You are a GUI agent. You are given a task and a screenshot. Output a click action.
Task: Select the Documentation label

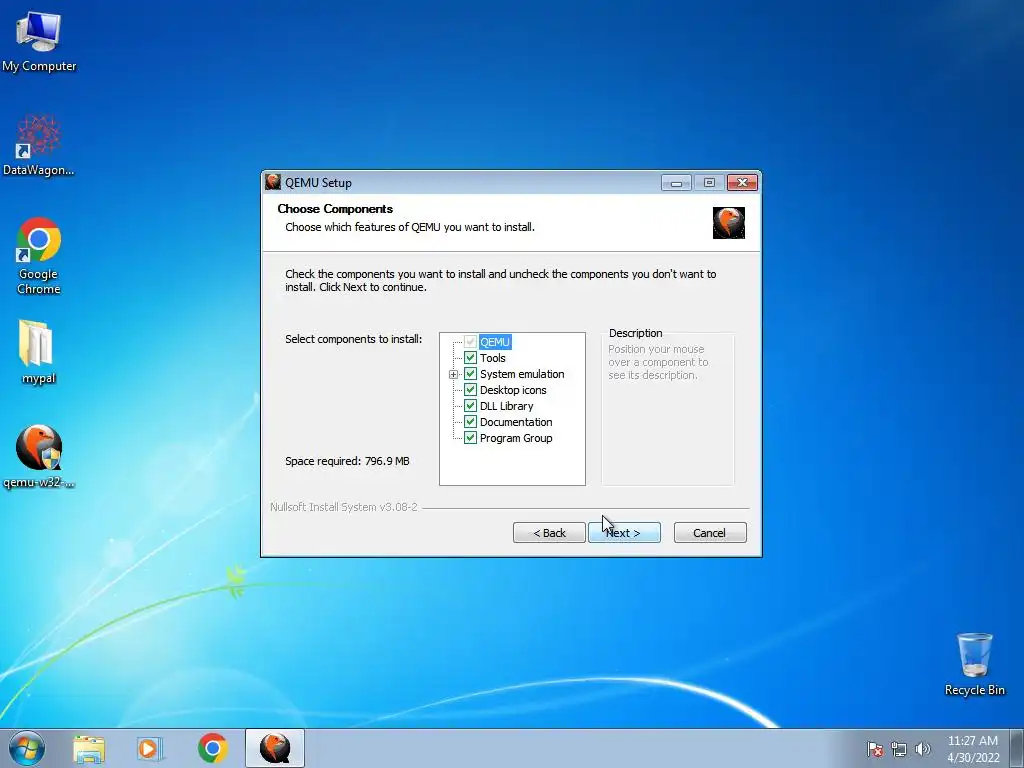pos(516,422)
